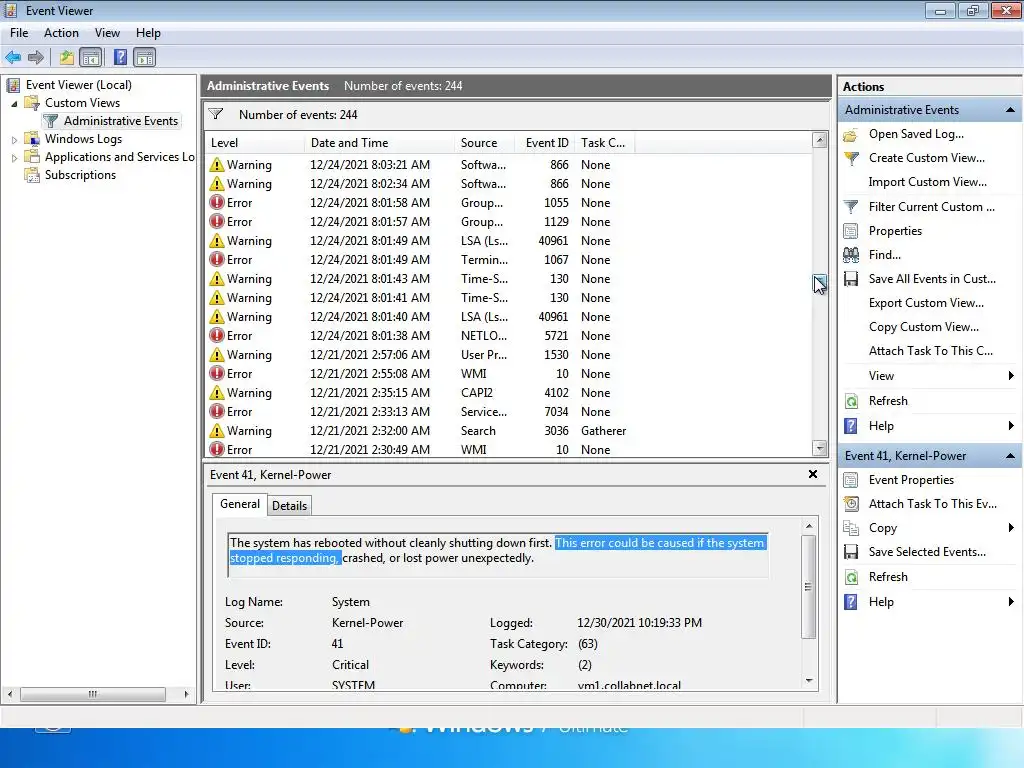Click the Forward arrow toolbar icon
Image resolution: width=1024 pixels, height=768 pixels.
click(36, 57)
